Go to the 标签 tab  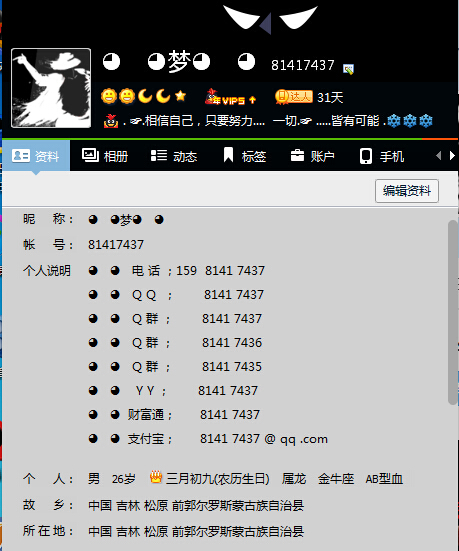click(x=245, y=156)
